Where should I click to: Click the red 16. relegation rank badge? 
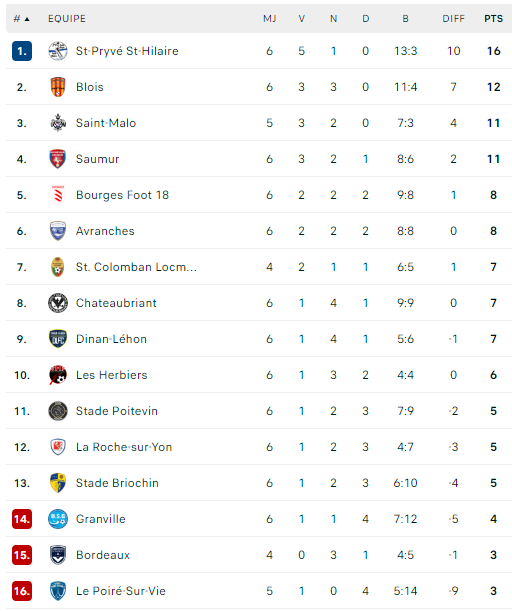[x=22, y=591]
